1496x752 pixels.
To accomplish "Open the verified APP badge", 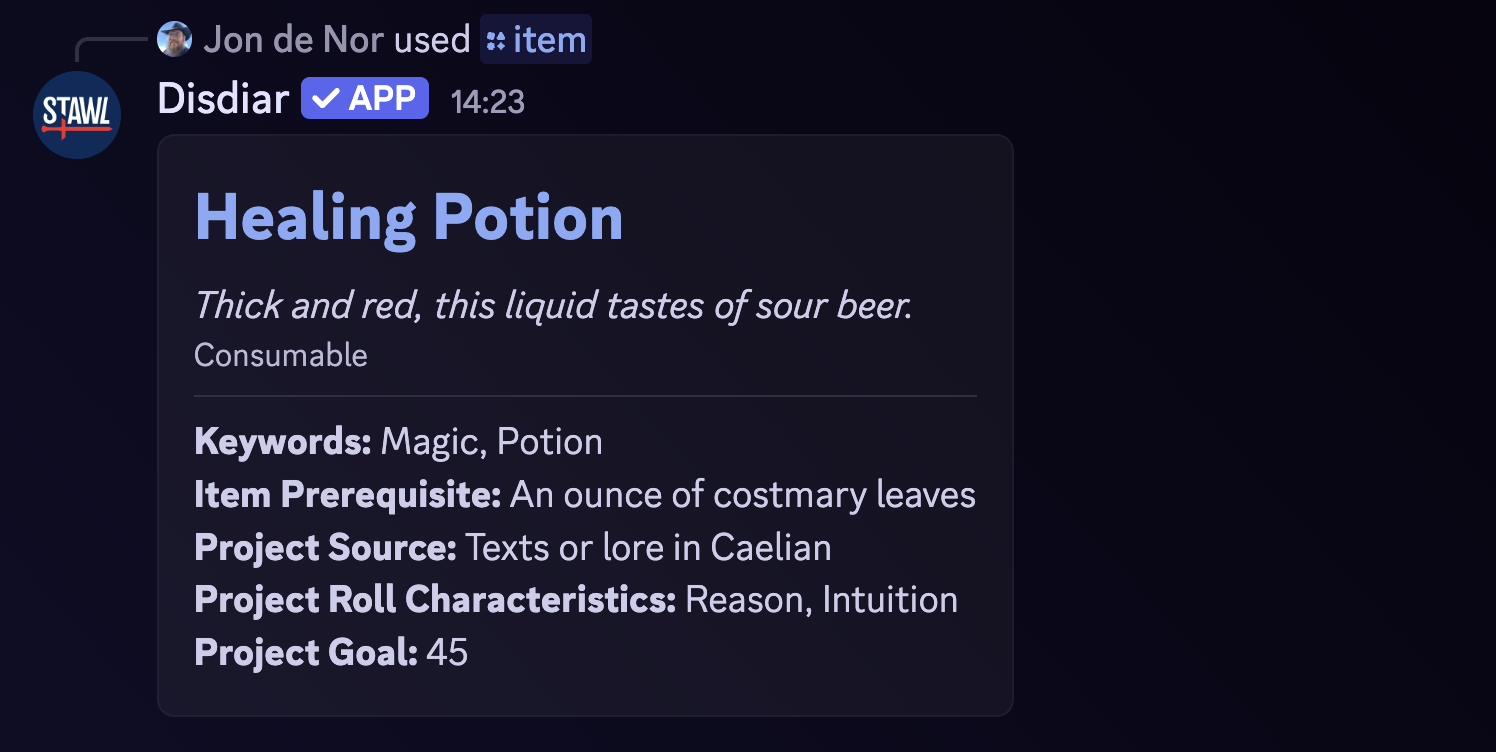I will click(x=364, y=98).
